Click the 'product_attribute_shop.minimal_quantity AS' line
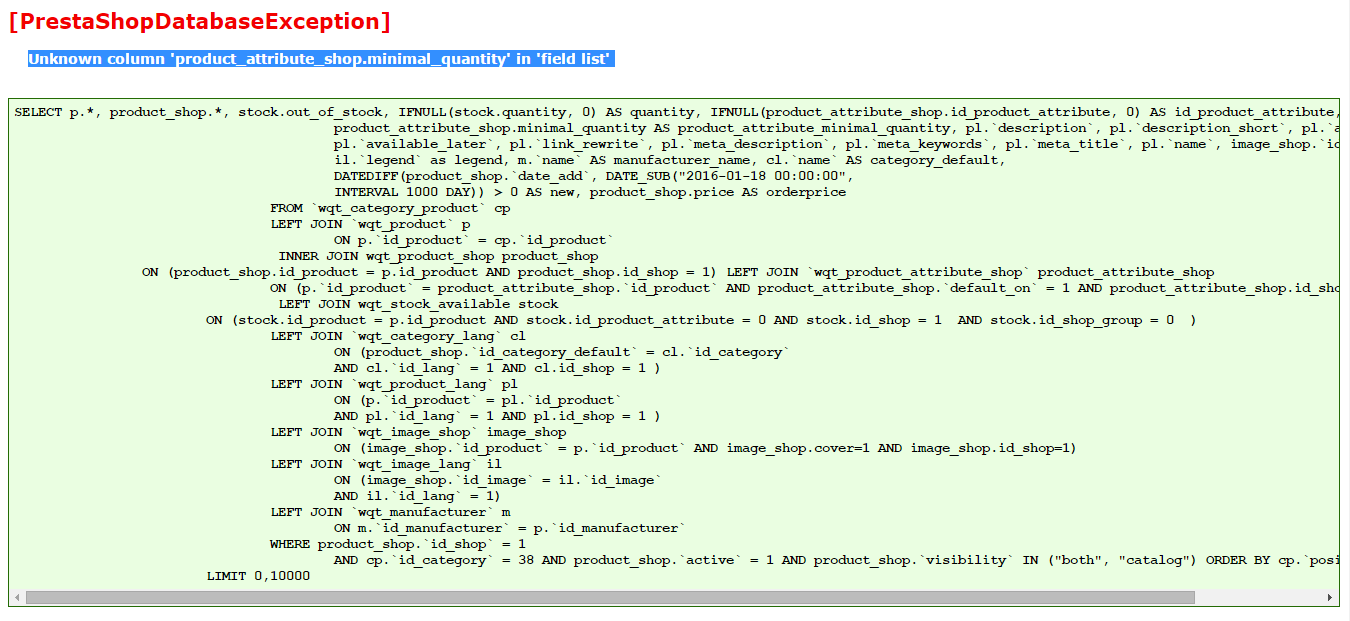This screenshot has width=1350, height=621. [836, 128]
